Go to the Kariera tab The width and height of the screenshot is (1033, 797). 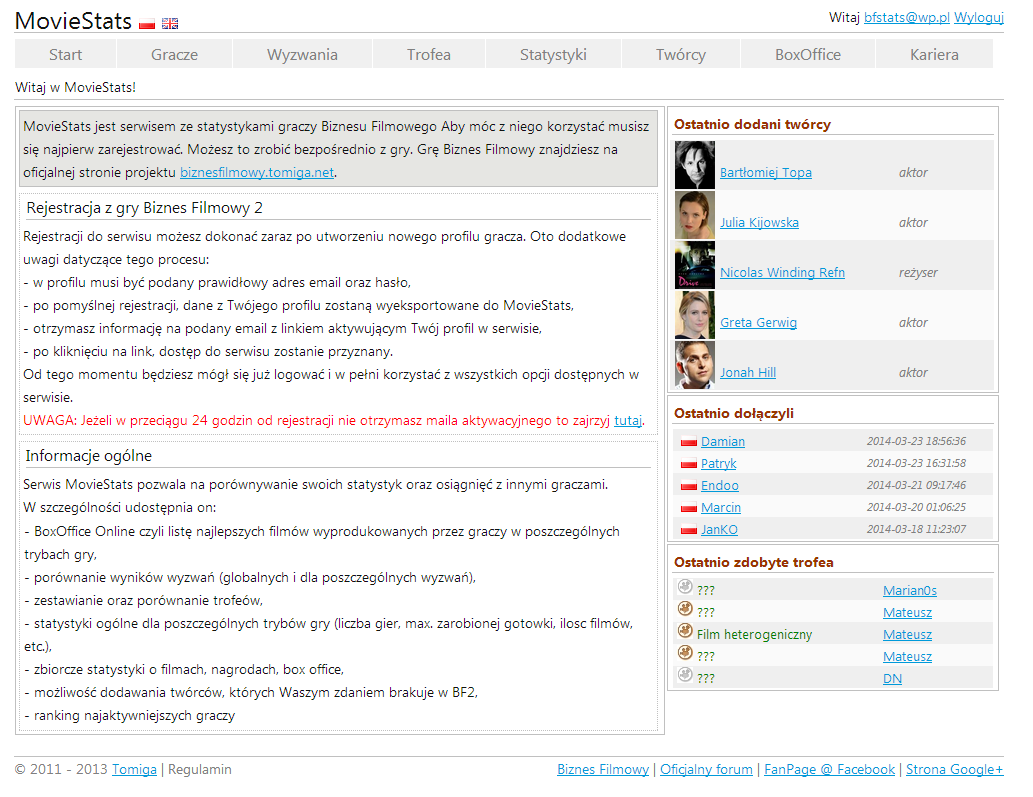click(934, 54)
